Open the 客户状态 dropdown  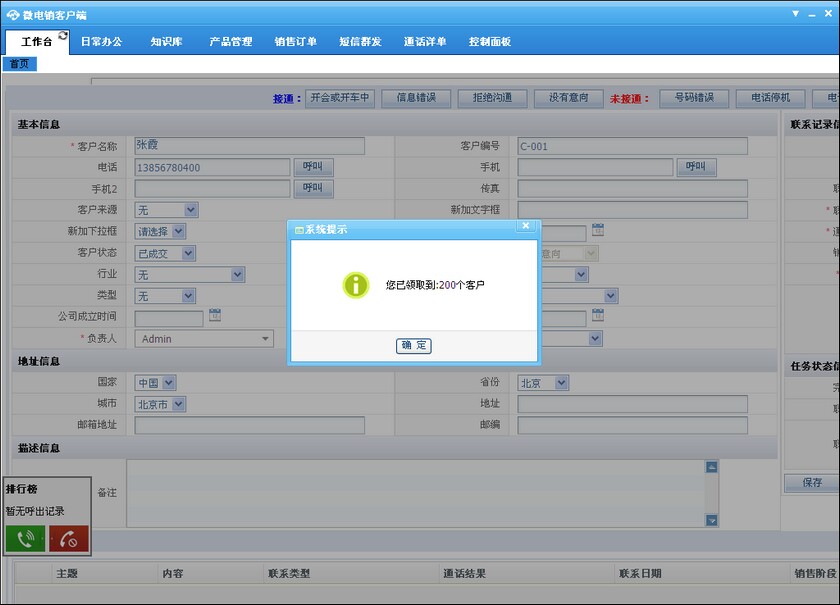coord(188,253)
